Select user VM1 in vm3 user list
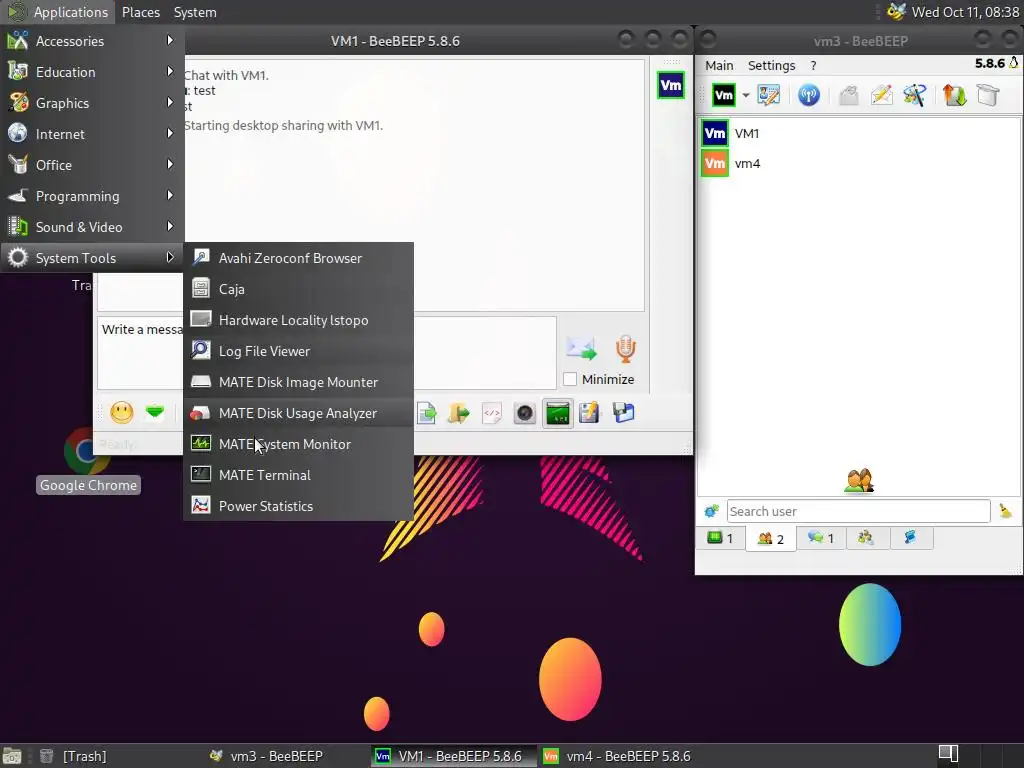Image resolution: width=1024 pixels, height=768 pixels. [858, 133]
